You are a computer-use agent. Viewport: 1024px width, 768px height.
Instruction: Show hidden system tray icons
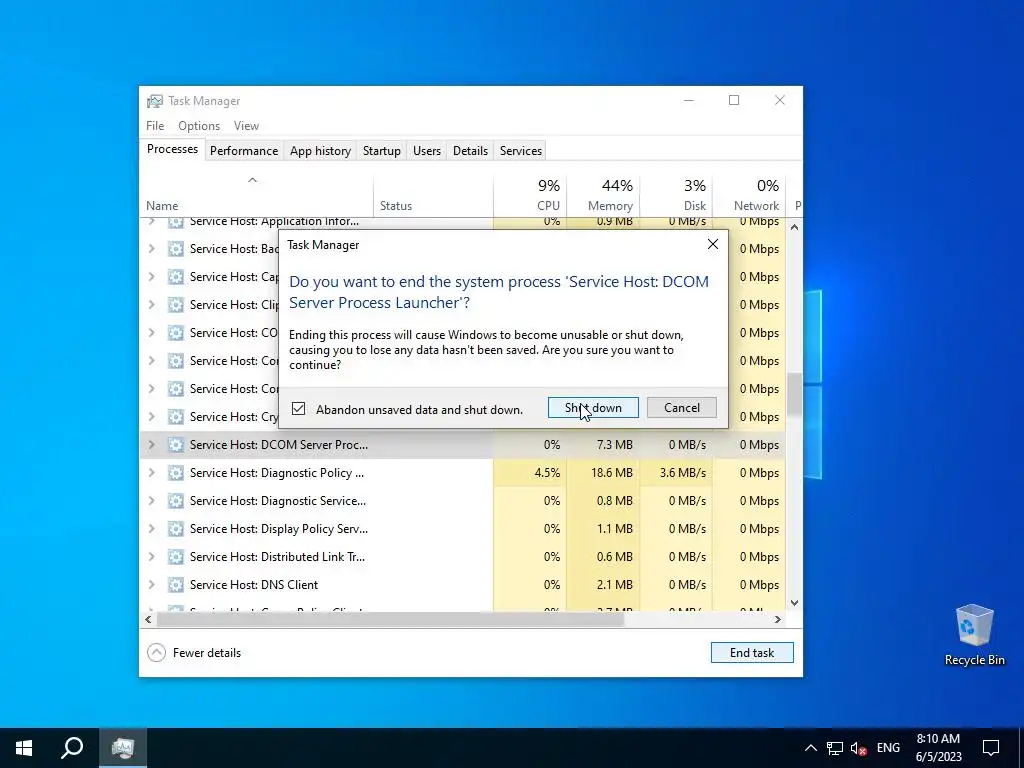pos(810,748)
